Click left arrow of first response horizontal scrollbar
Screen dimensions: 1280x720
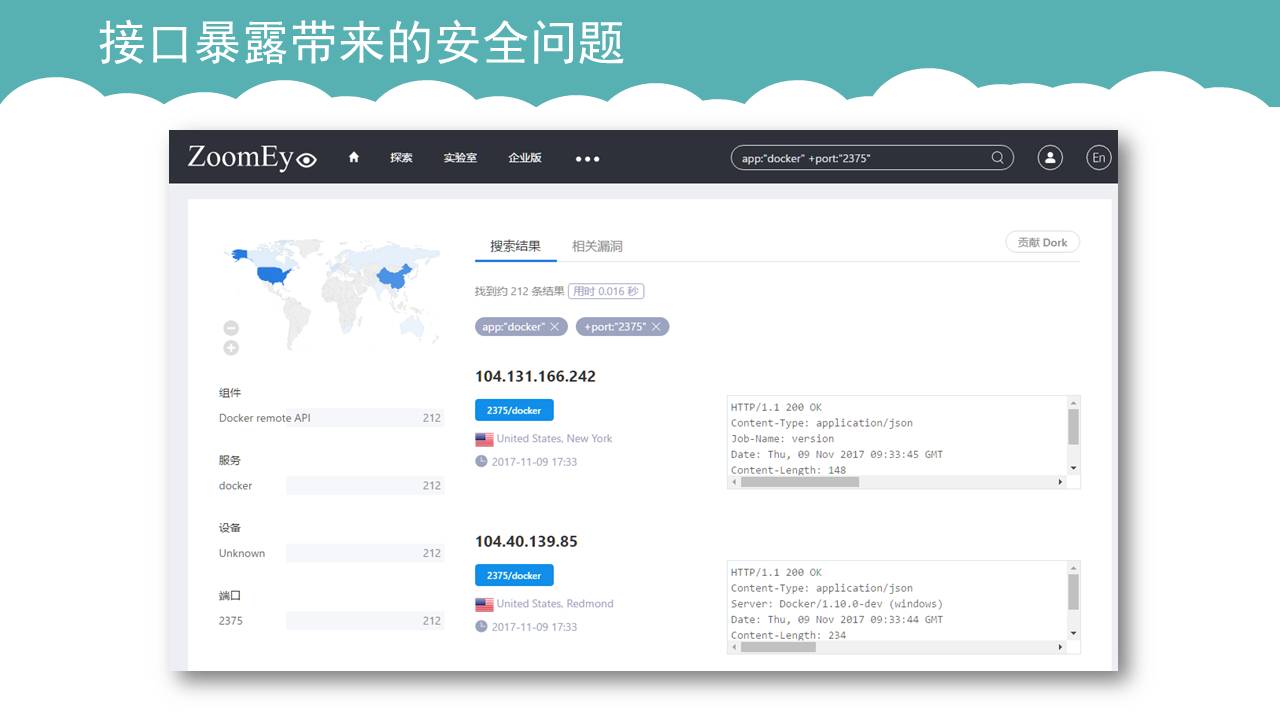(734, 482)
